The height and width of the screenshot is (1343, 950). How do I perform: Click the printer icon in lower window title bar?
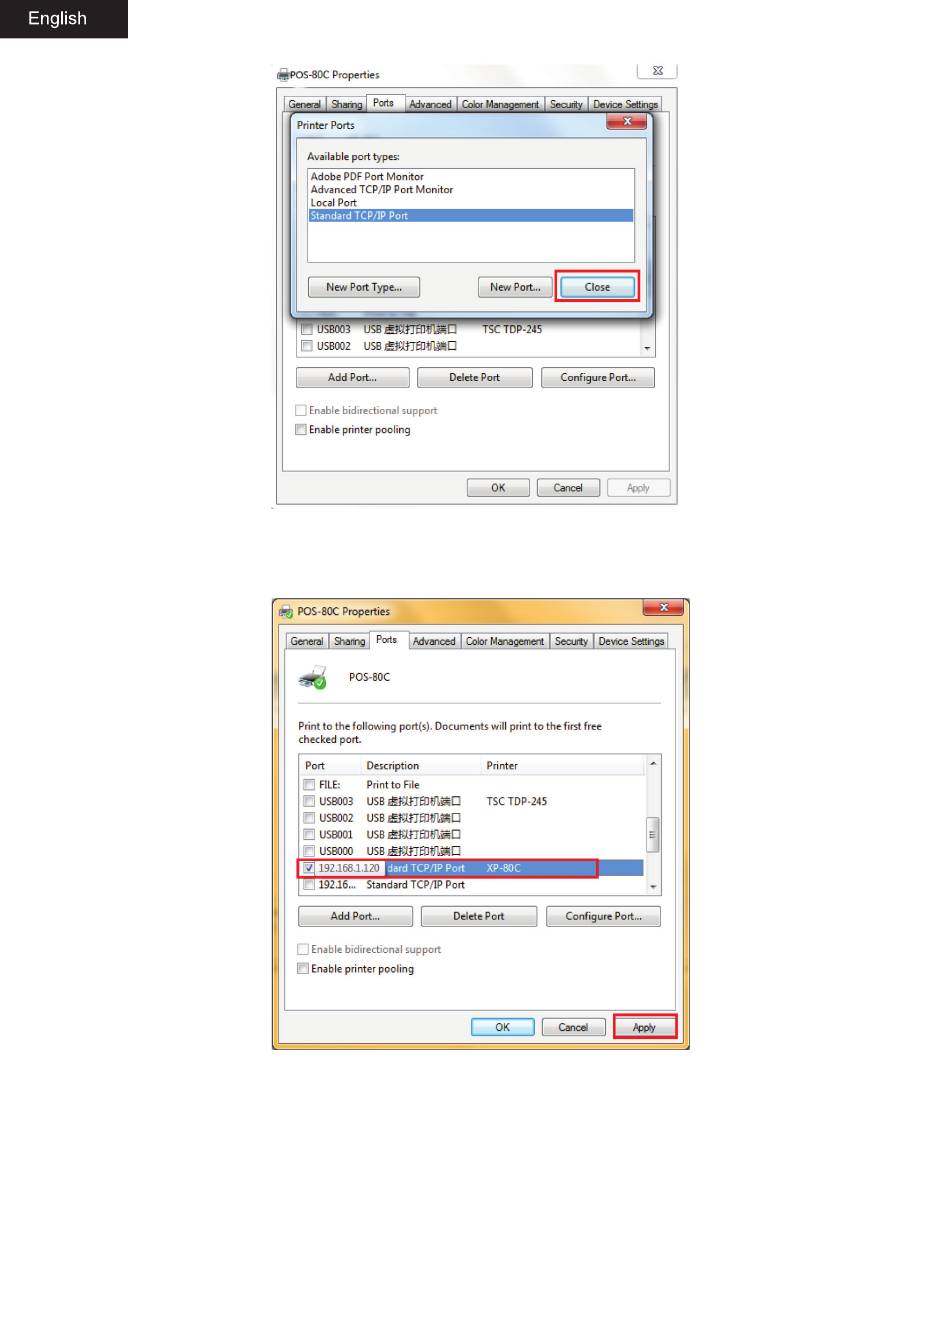(286, 611)
